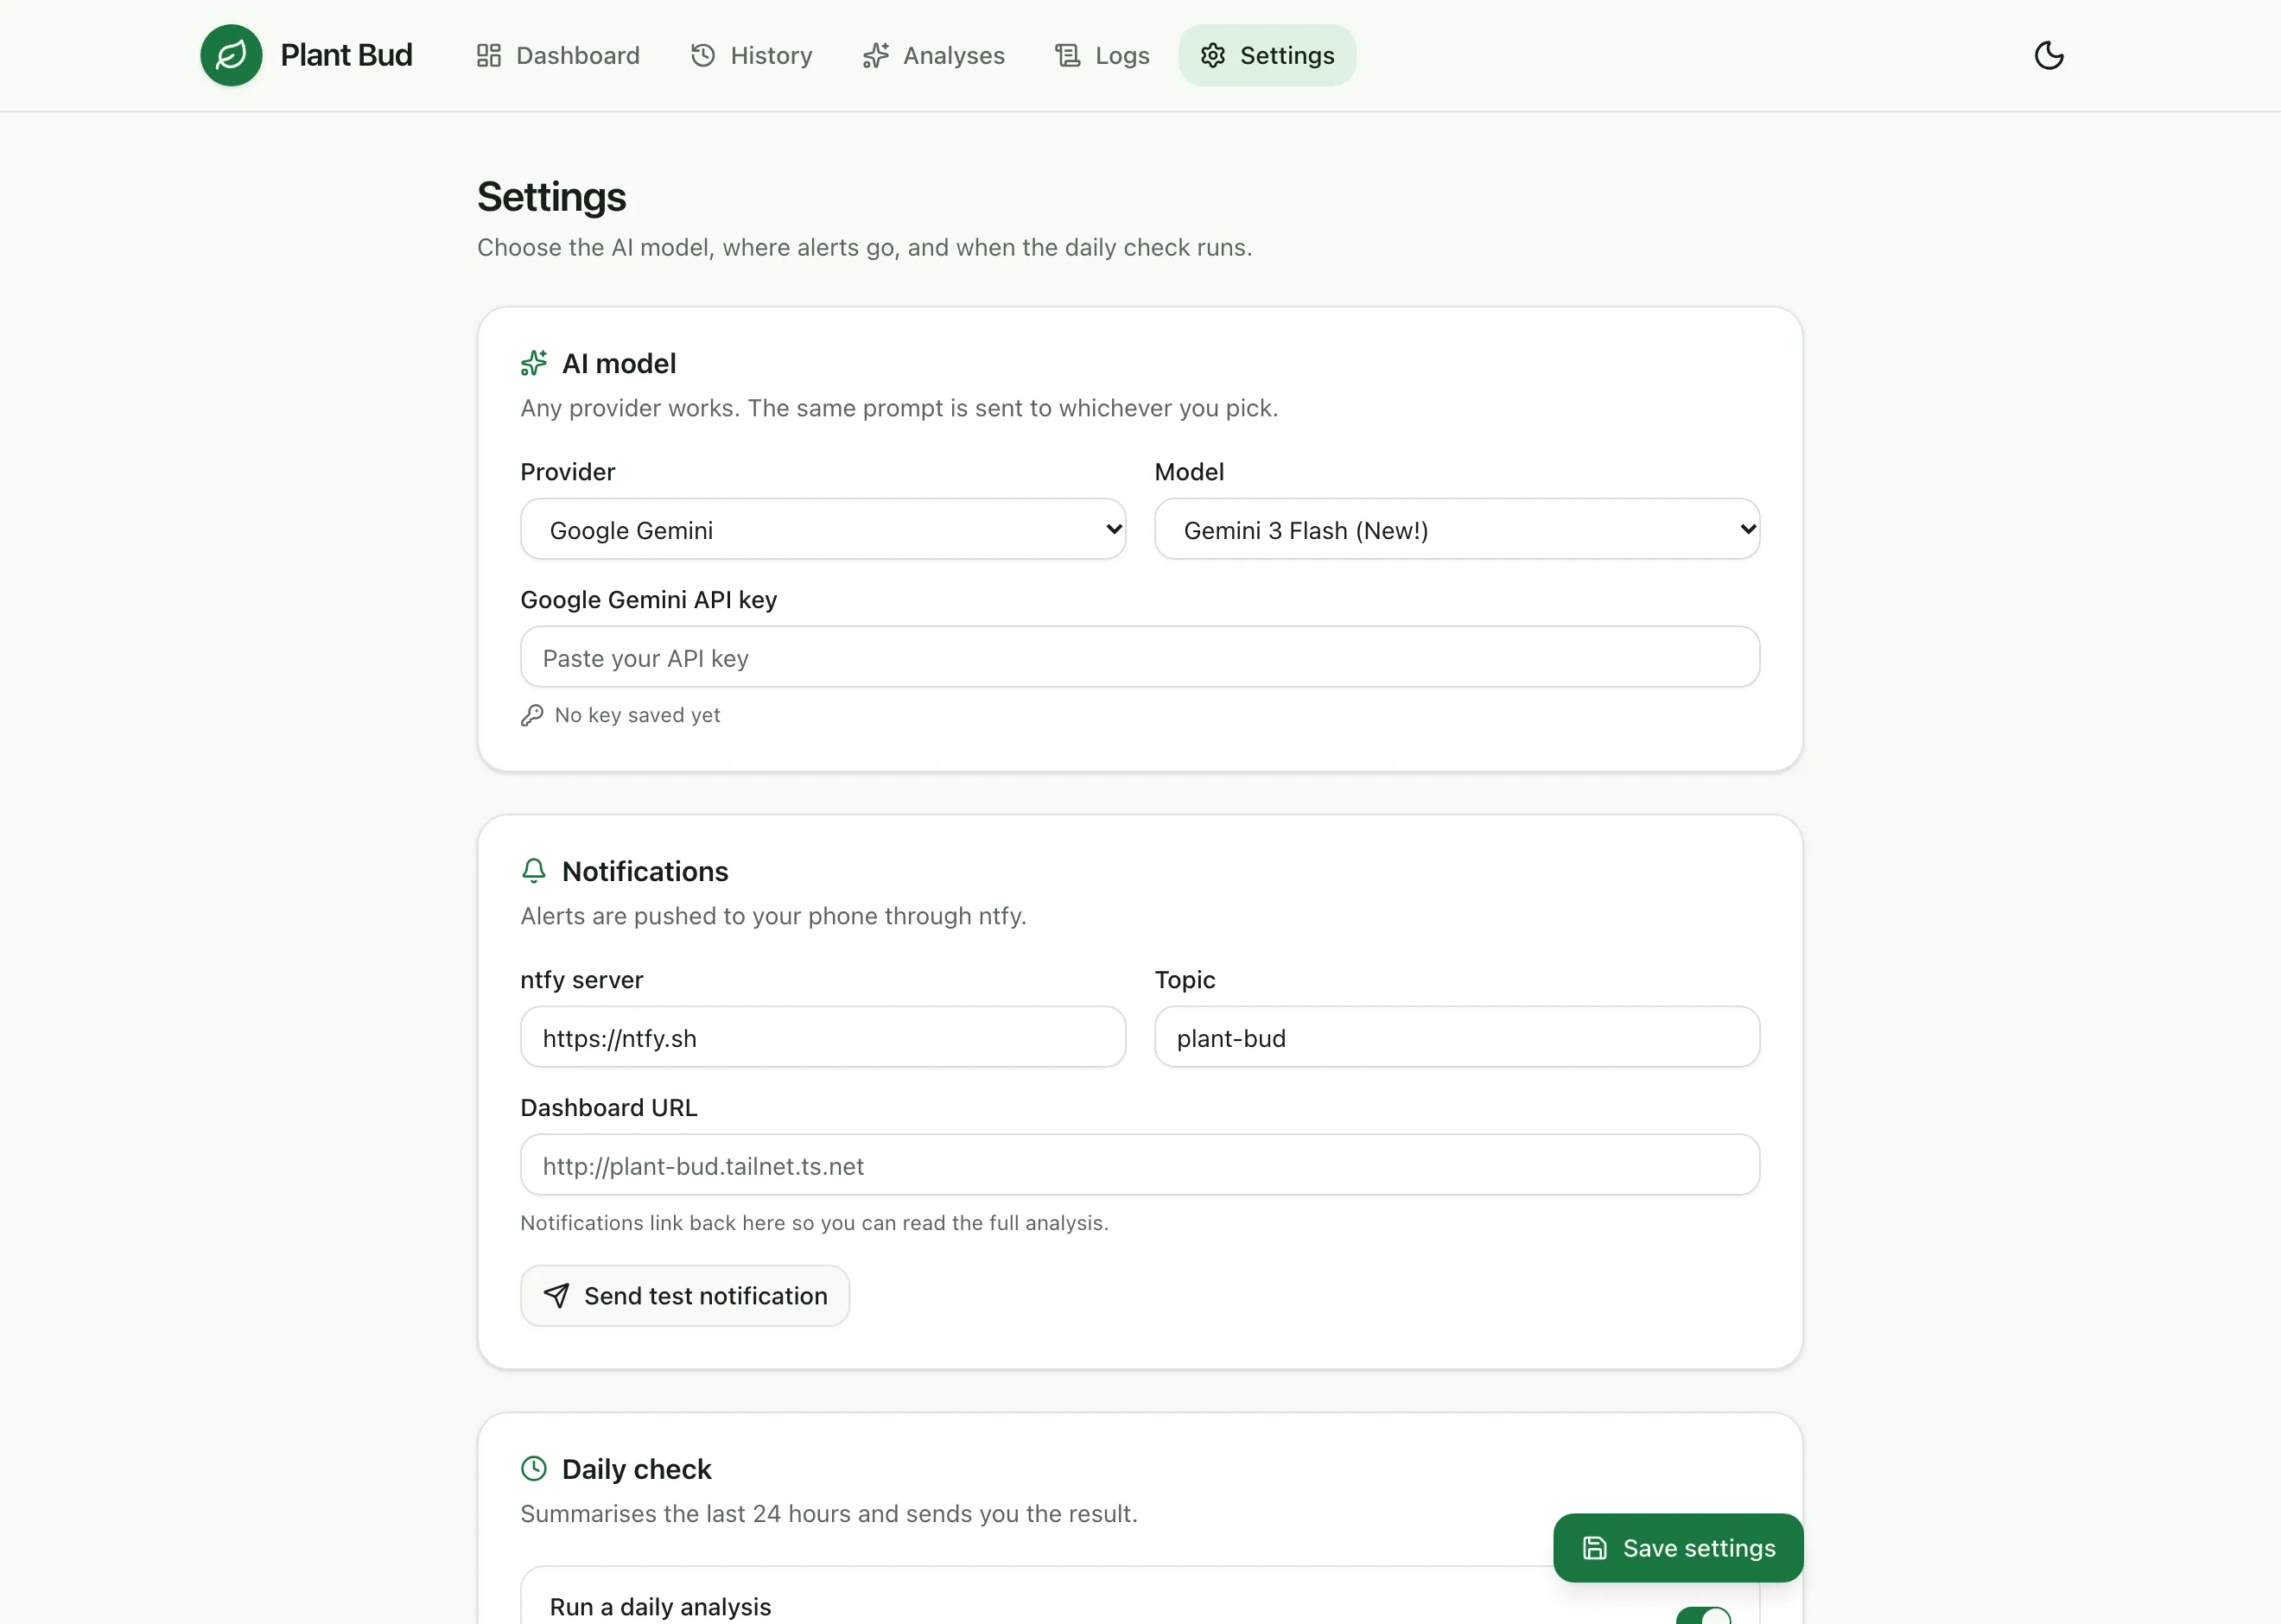Click the Settings page heading
The image size is (2281, 1624).
click(x=551, y=197)
